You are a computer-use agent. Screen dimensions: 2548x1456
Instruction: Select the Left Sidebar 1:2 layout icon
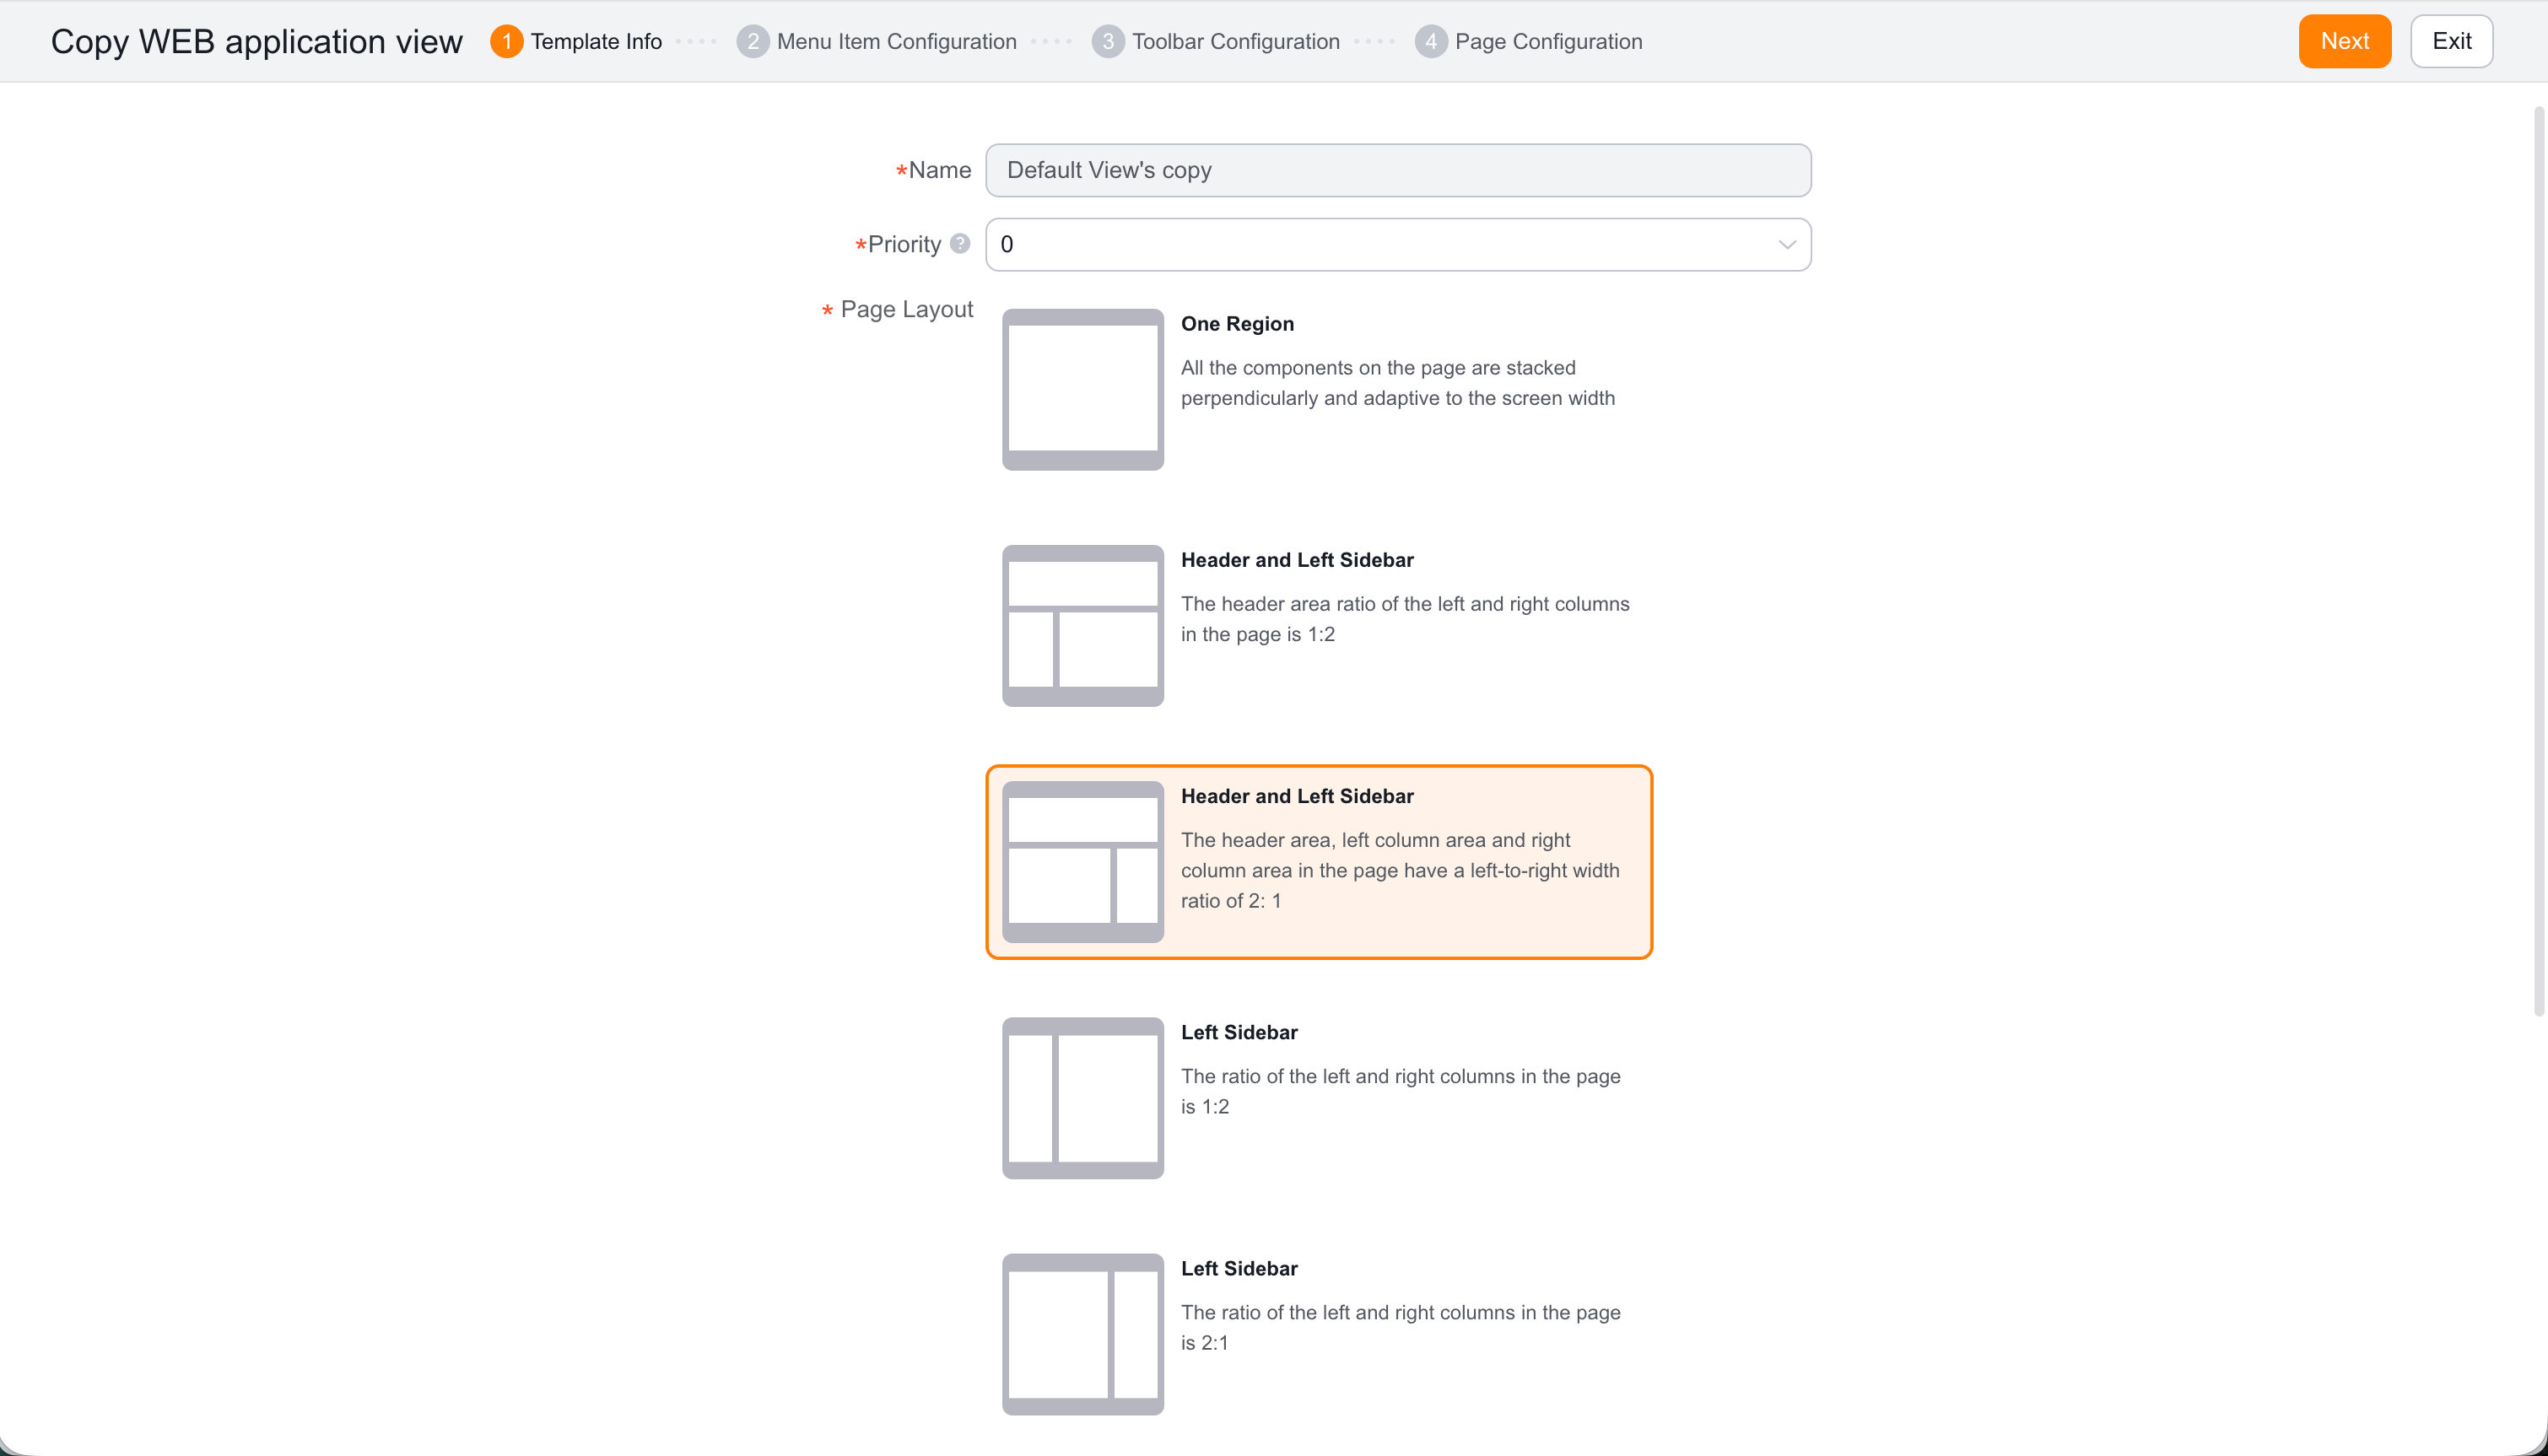1083,1097
